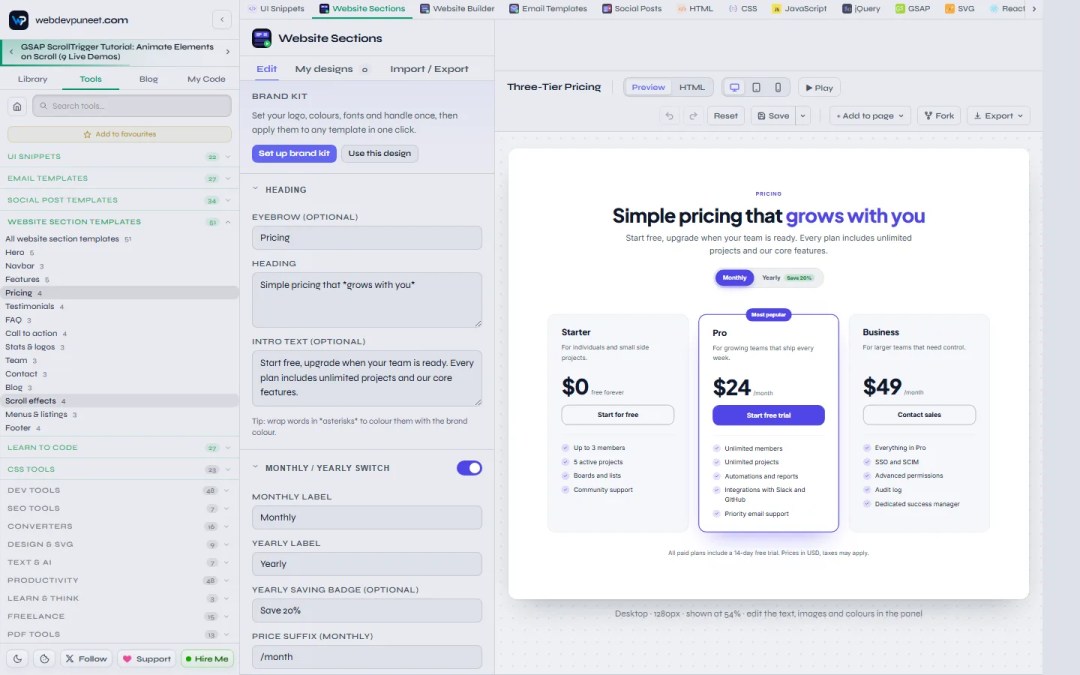Switch to the Library tab

tap(32, 79)
